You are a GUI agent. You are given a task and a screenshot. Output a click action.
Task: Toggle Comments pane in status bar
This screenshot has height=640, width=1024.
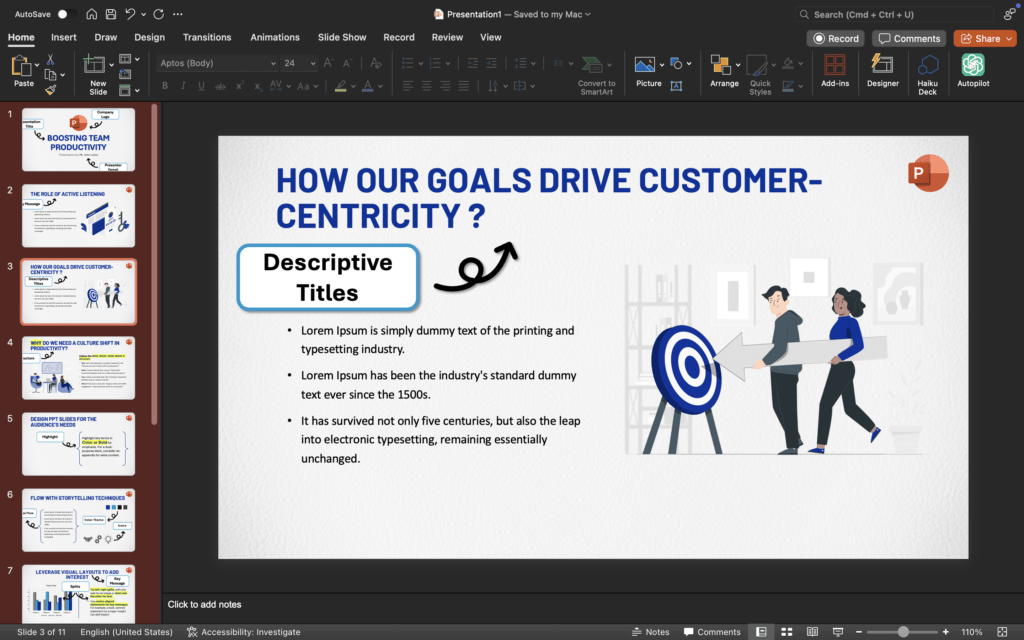pos(711,632)
